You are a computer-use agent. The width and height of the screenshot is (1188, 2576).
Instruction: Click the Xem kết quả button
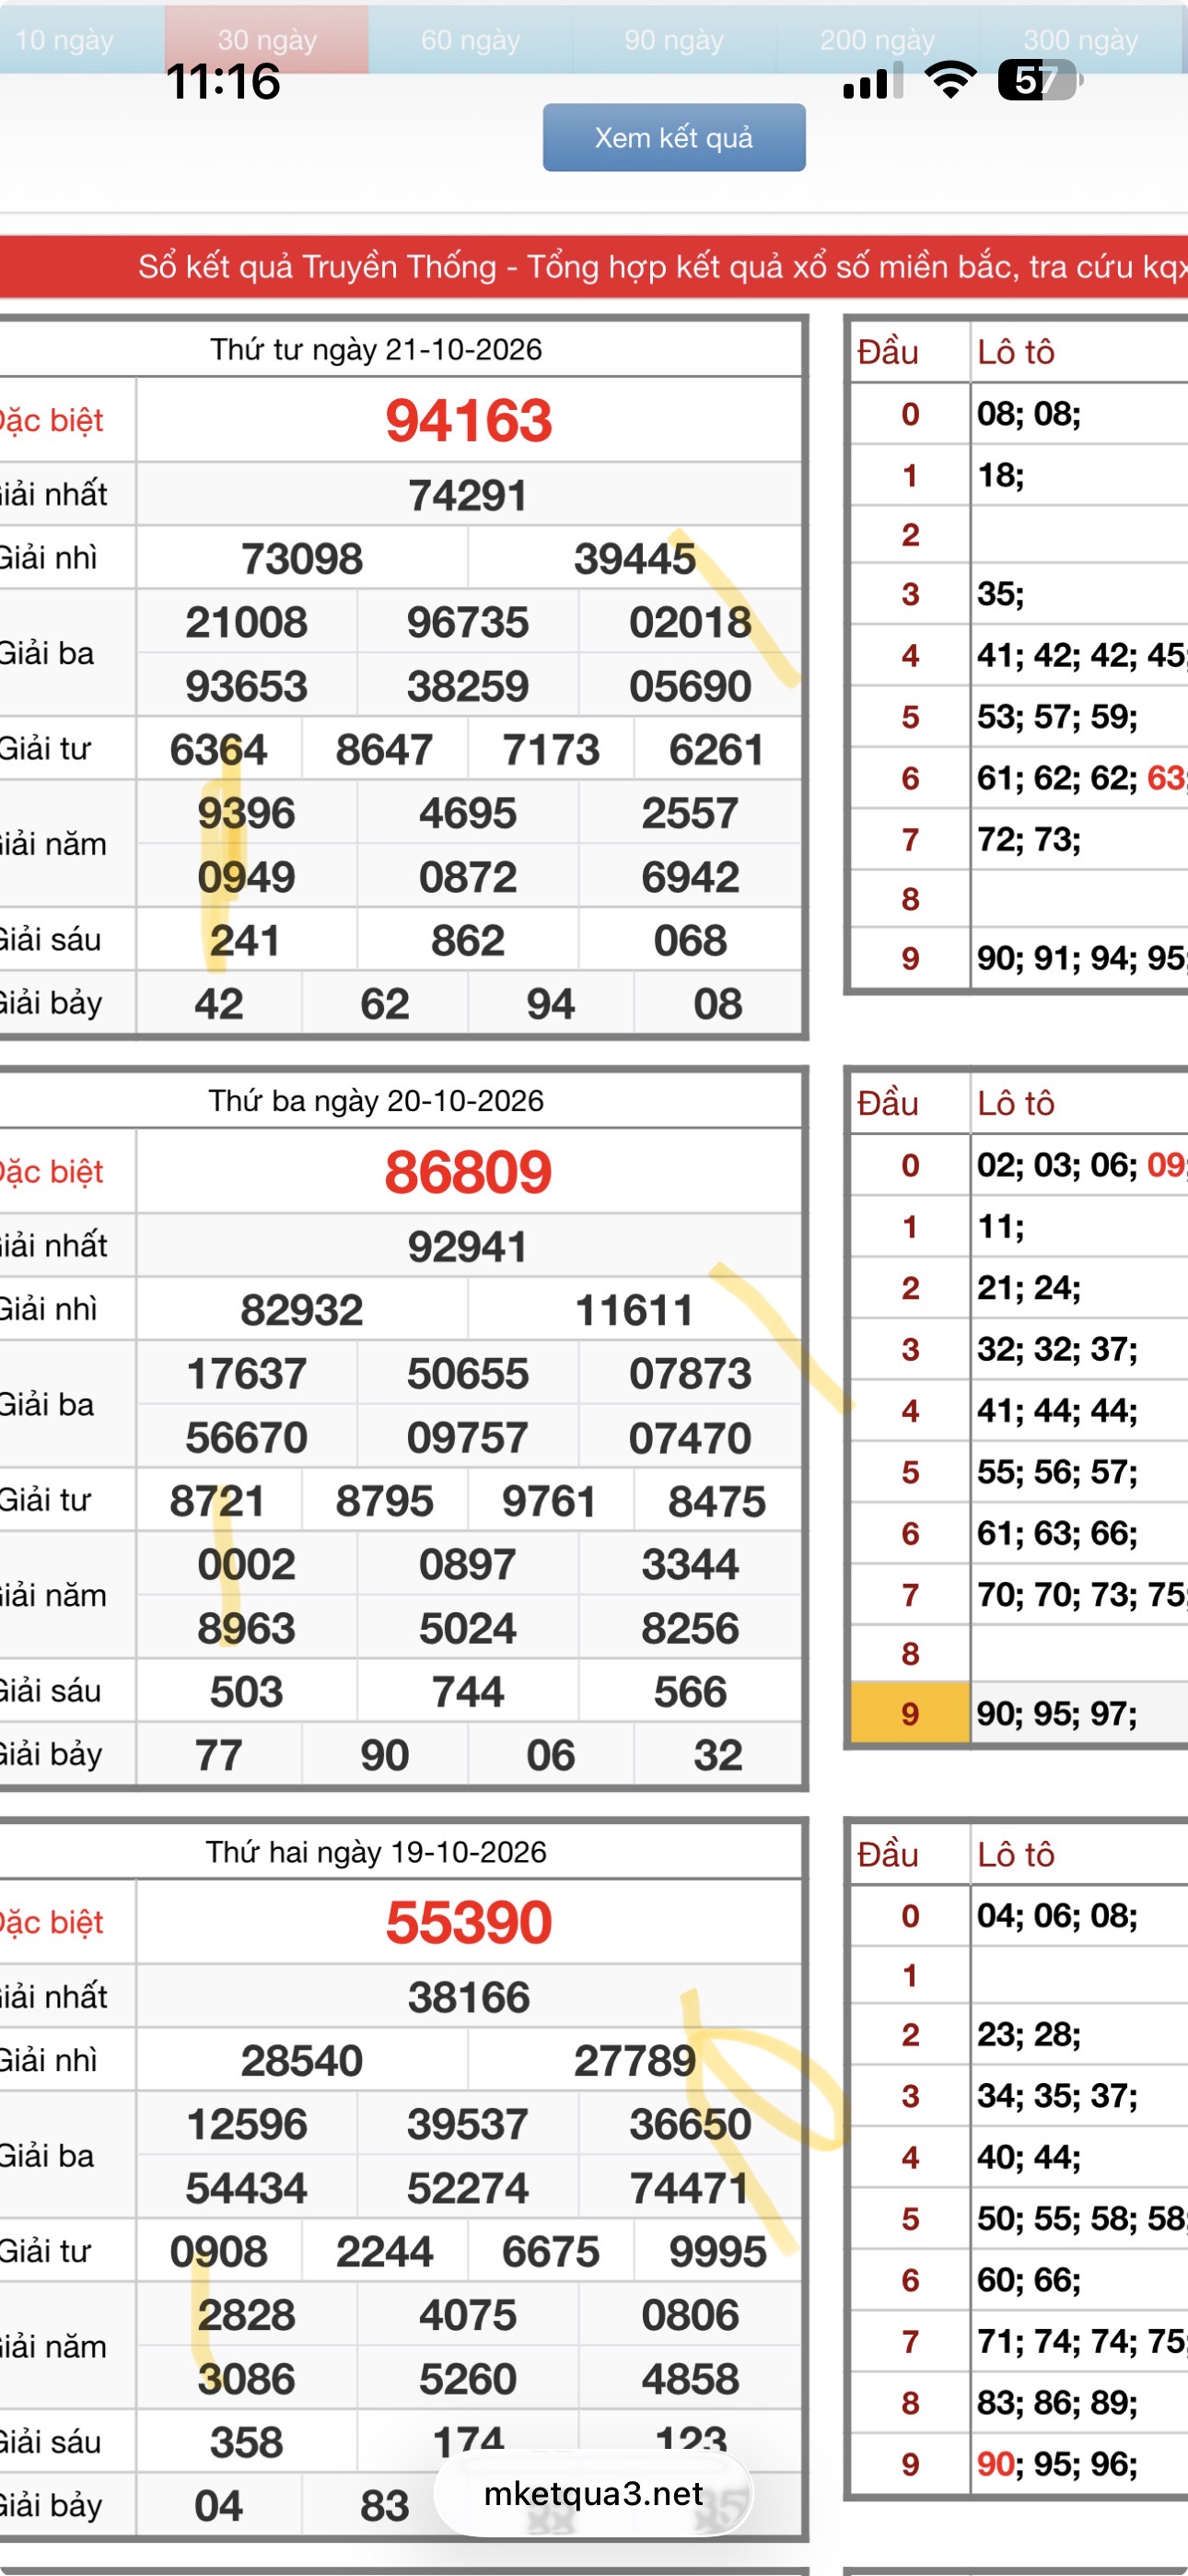point(674,137)
